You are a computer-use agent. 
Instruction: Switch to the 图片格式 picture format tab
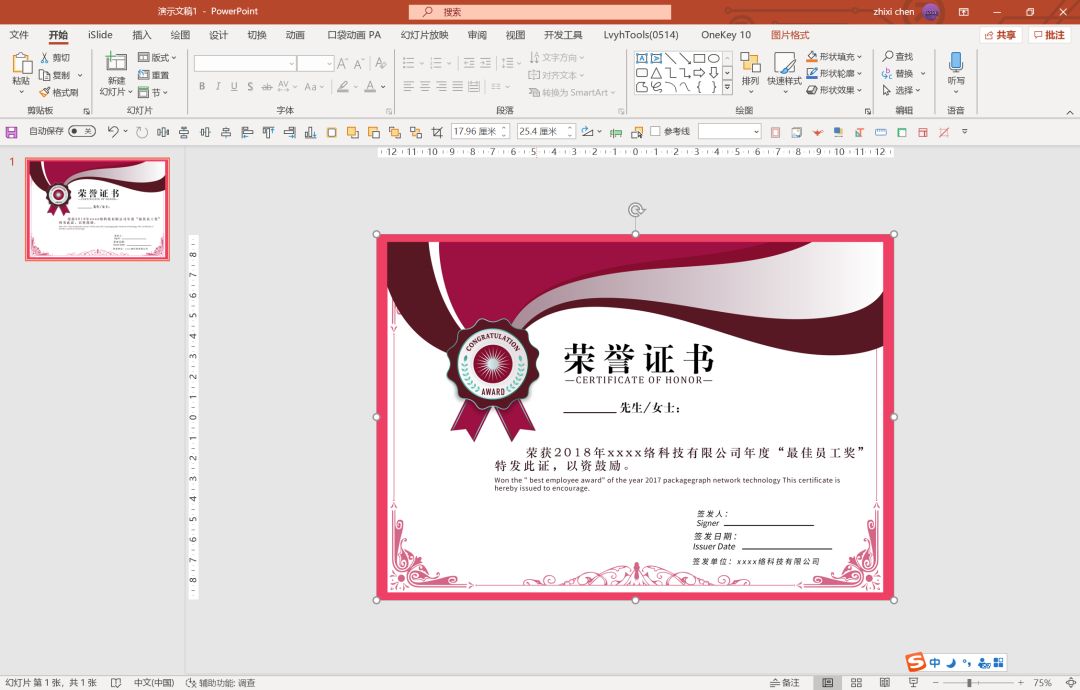coord(790,35)
